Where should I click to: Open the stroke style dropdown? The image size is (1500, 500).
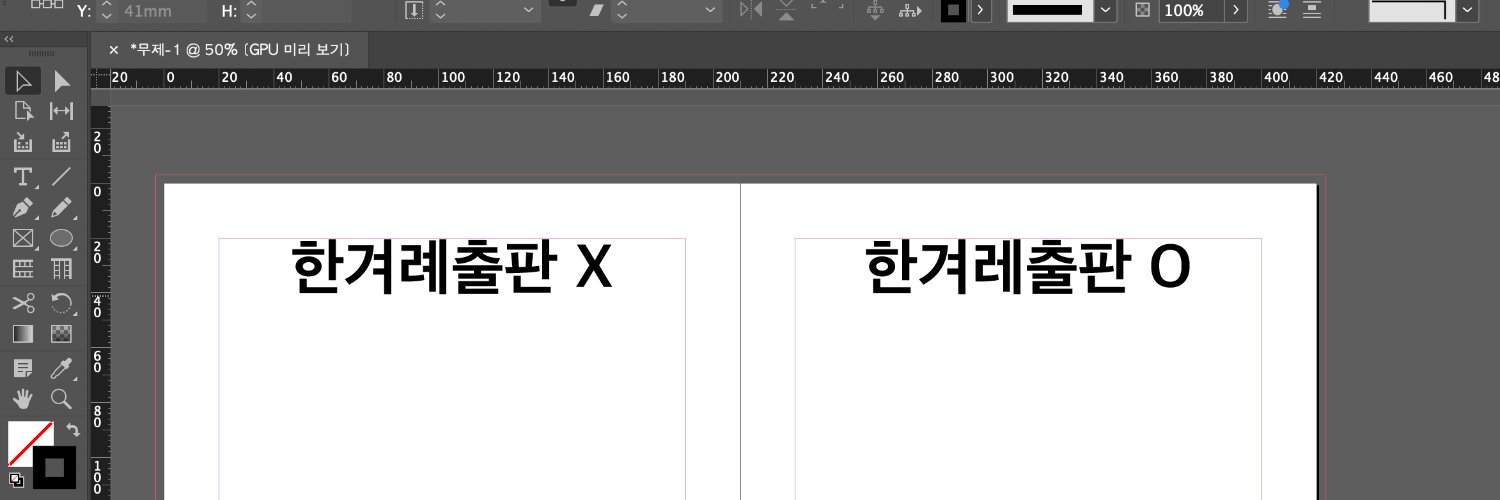(x=1105, y=10)
